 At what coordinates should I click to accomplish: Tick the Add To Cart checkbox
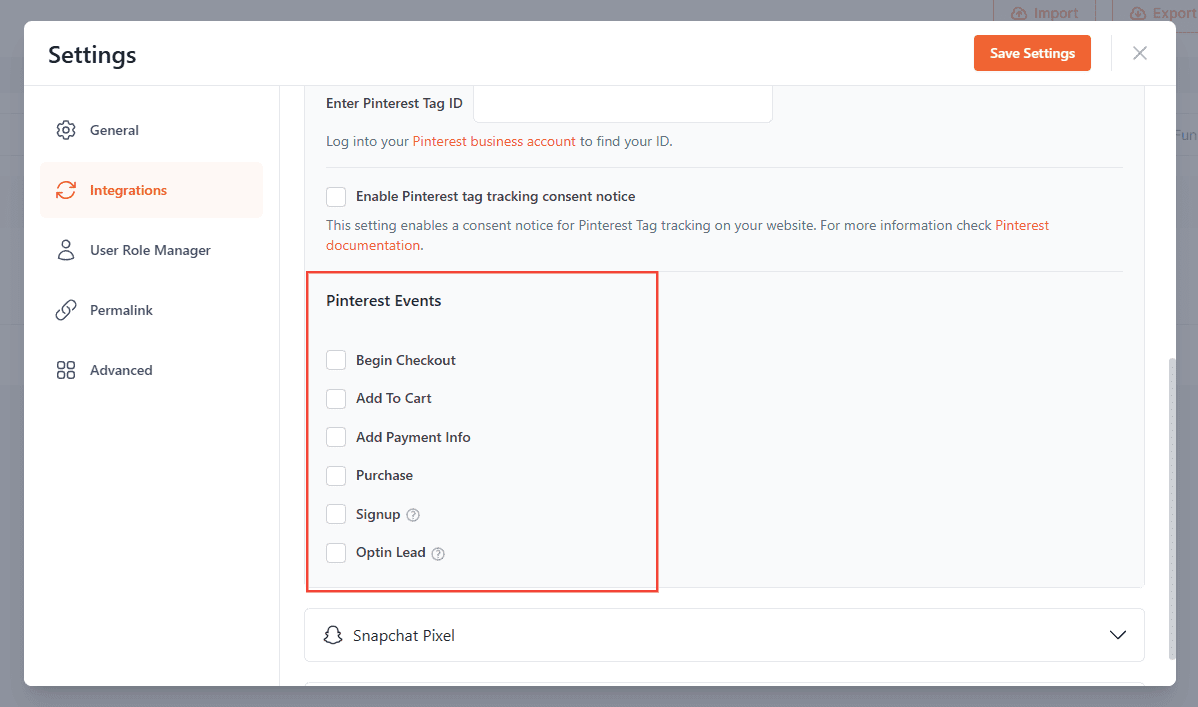[x=336, y=399]
